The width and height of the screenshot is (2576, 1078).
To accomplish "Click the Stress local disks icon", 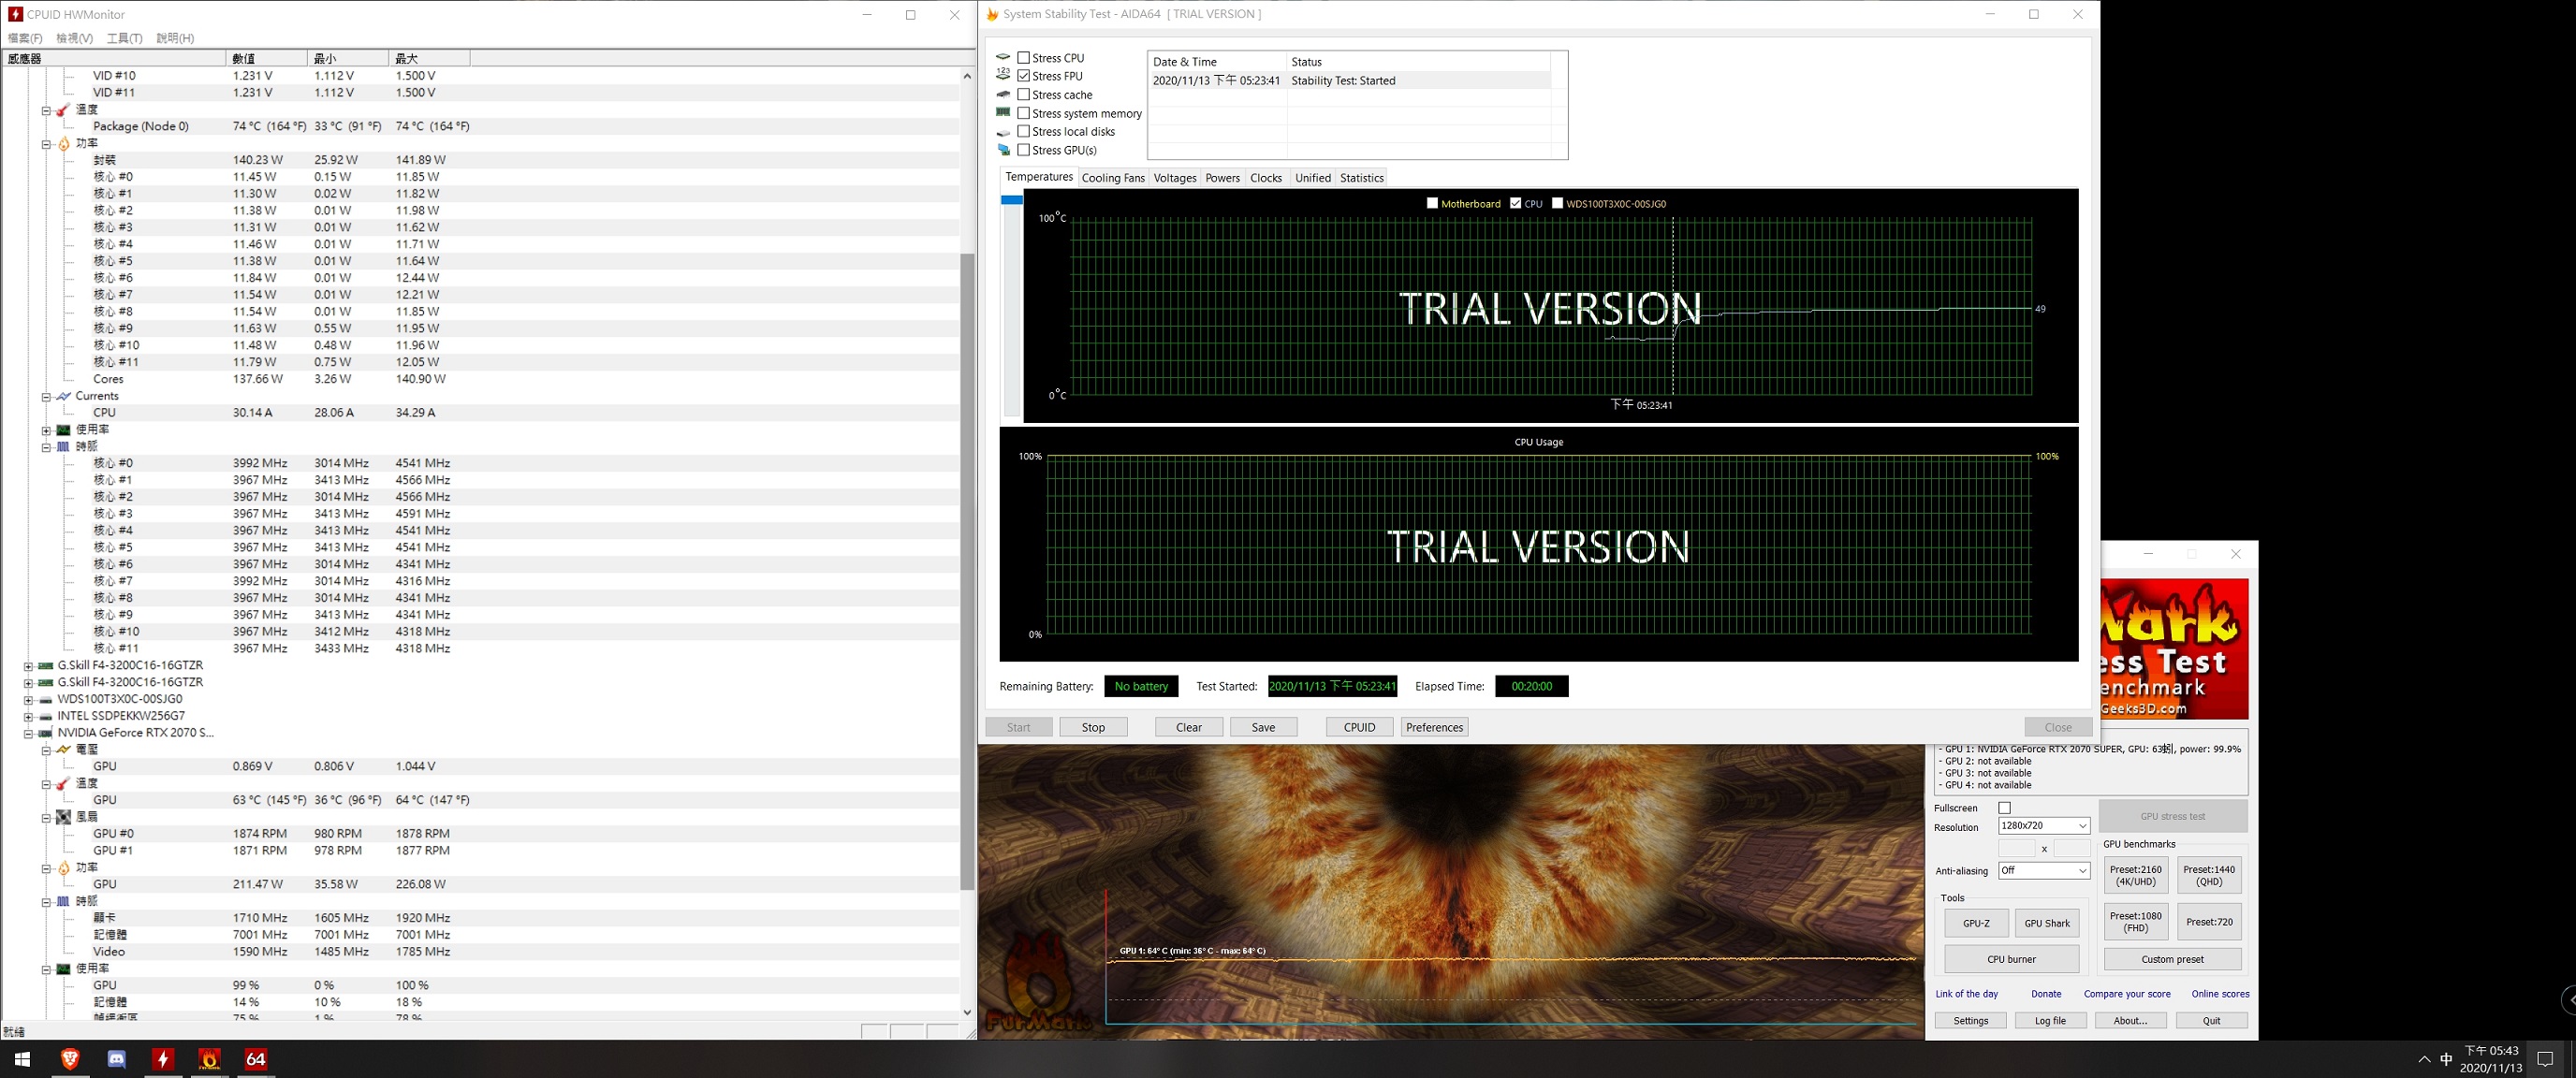I will click(1003, 131).
